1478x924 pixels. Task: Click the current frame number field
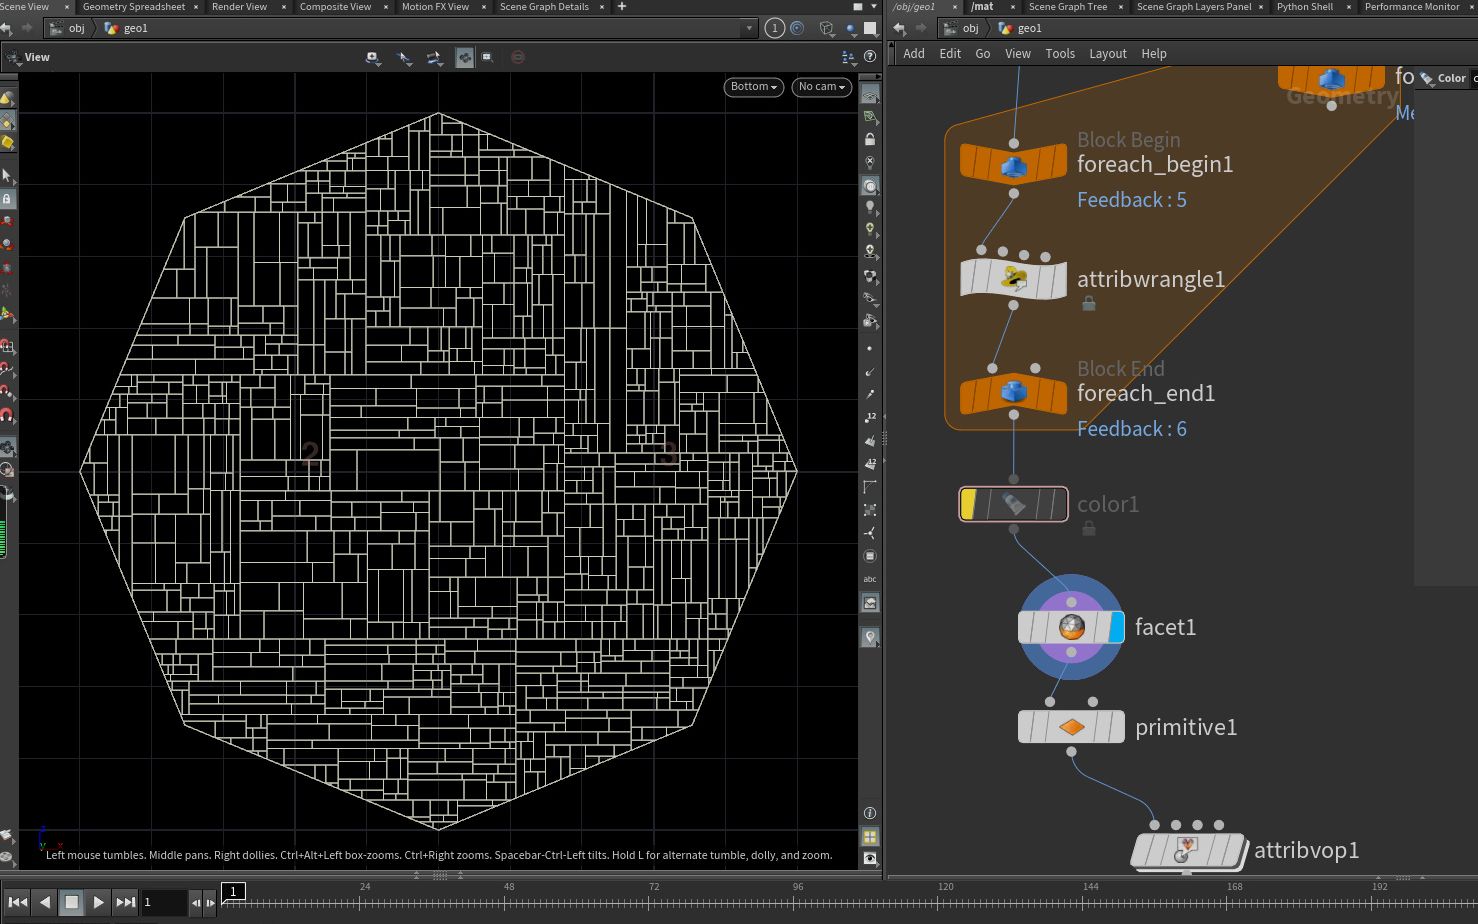[x=163, y=902]
